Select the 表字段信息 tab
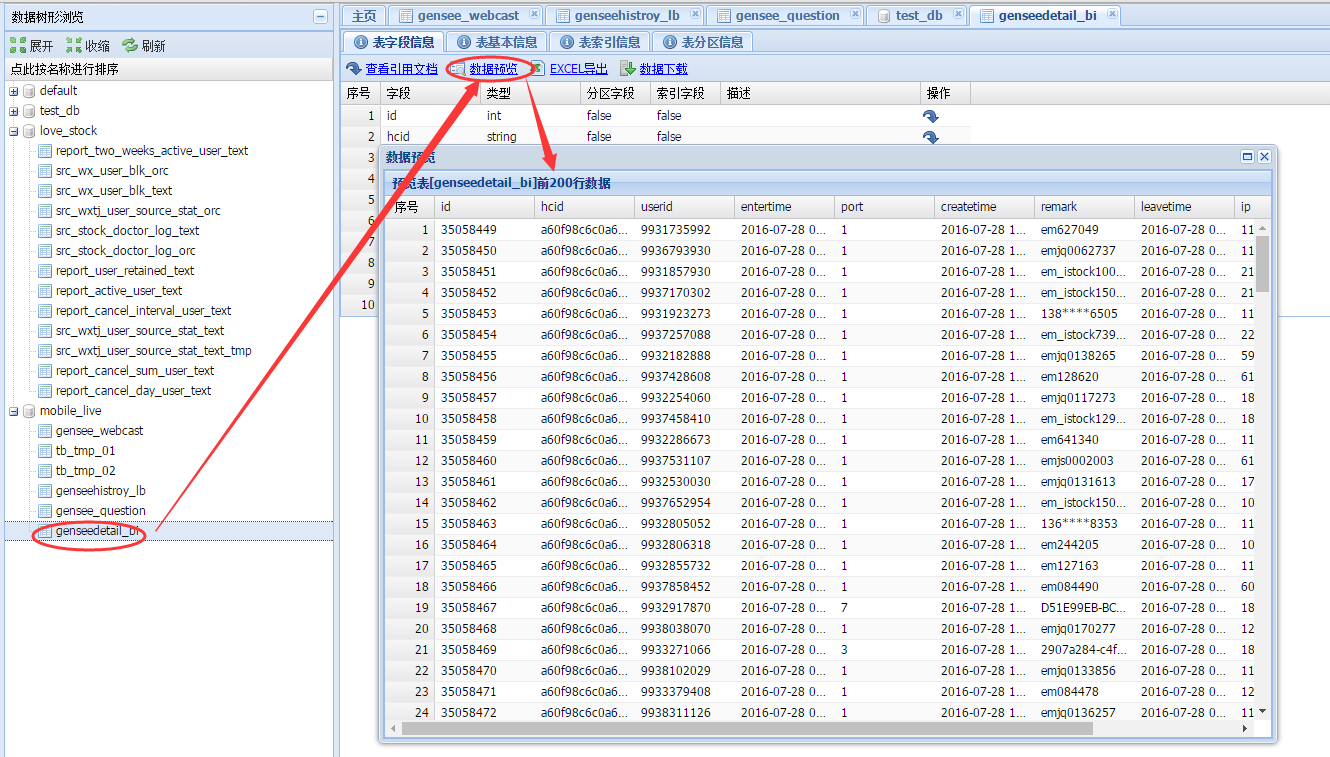 pyautogui.click(x=394, y=42)
